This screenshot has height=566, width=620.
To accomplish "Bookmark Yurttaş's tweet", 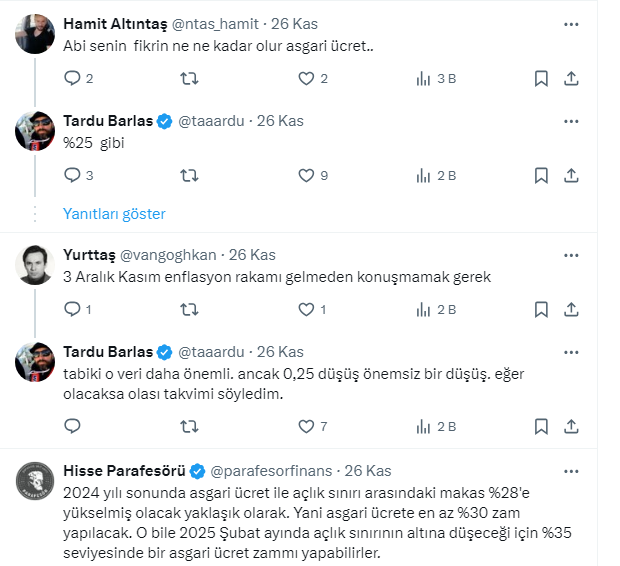I will [541, 310].
